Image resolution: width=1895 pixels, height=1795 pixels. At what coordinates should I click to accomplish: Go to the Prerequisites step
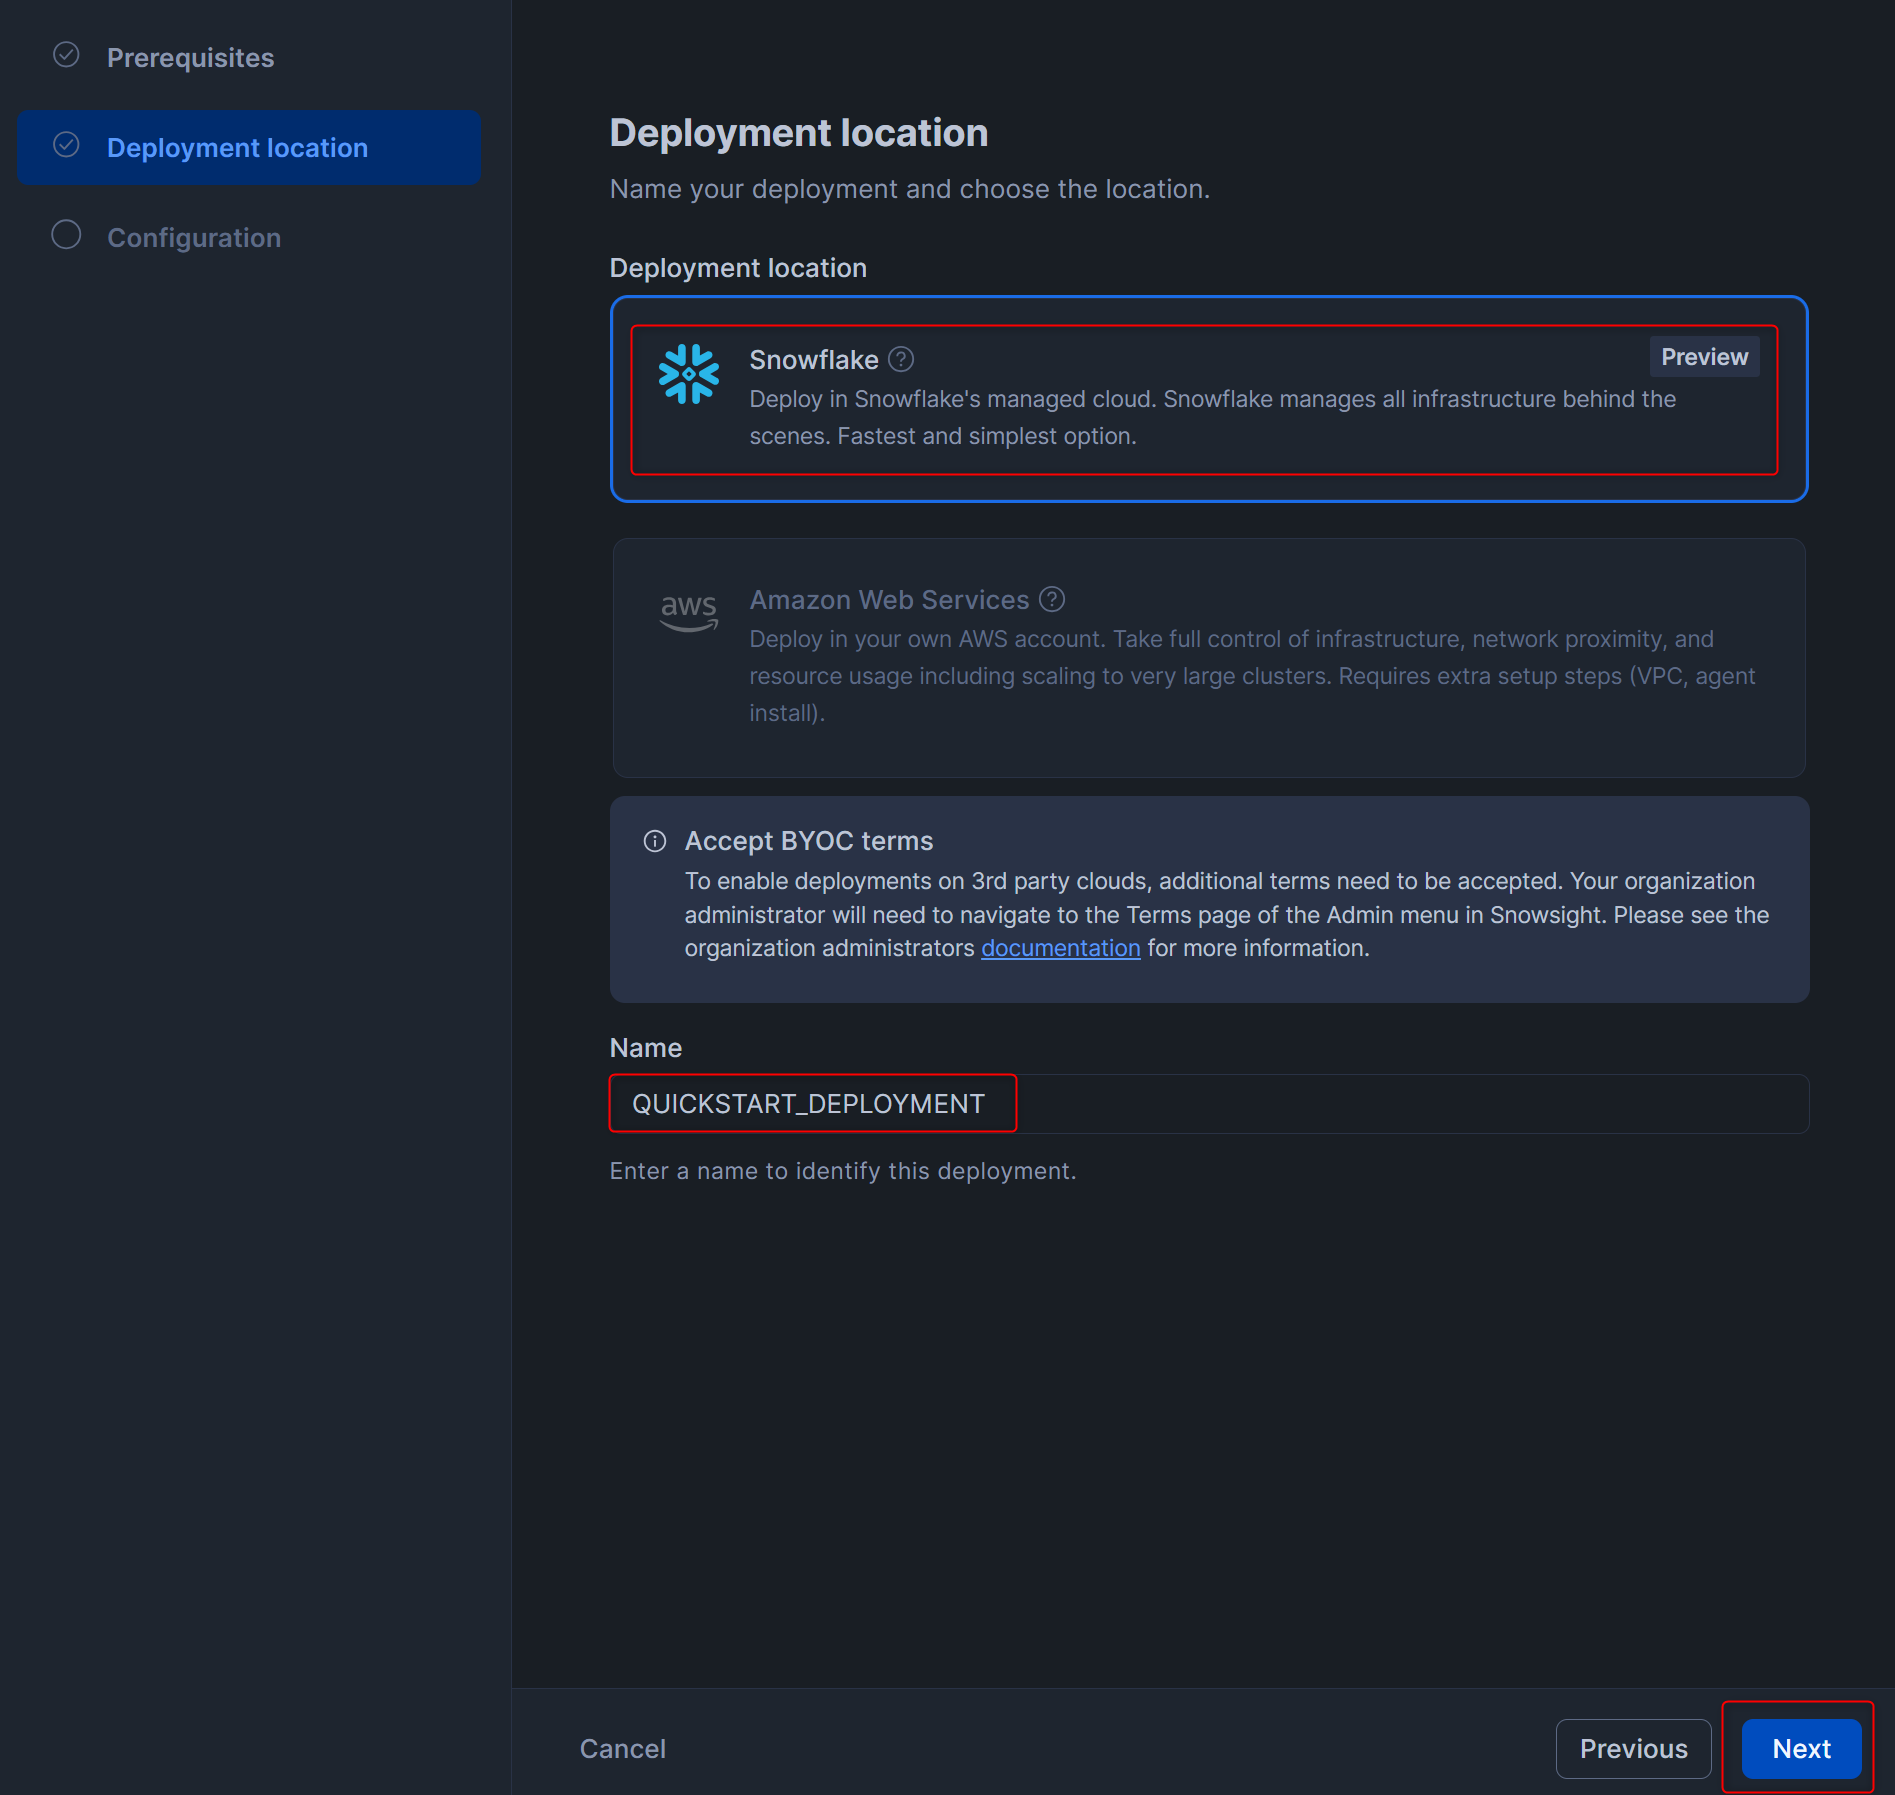click(x=190, y=58)
